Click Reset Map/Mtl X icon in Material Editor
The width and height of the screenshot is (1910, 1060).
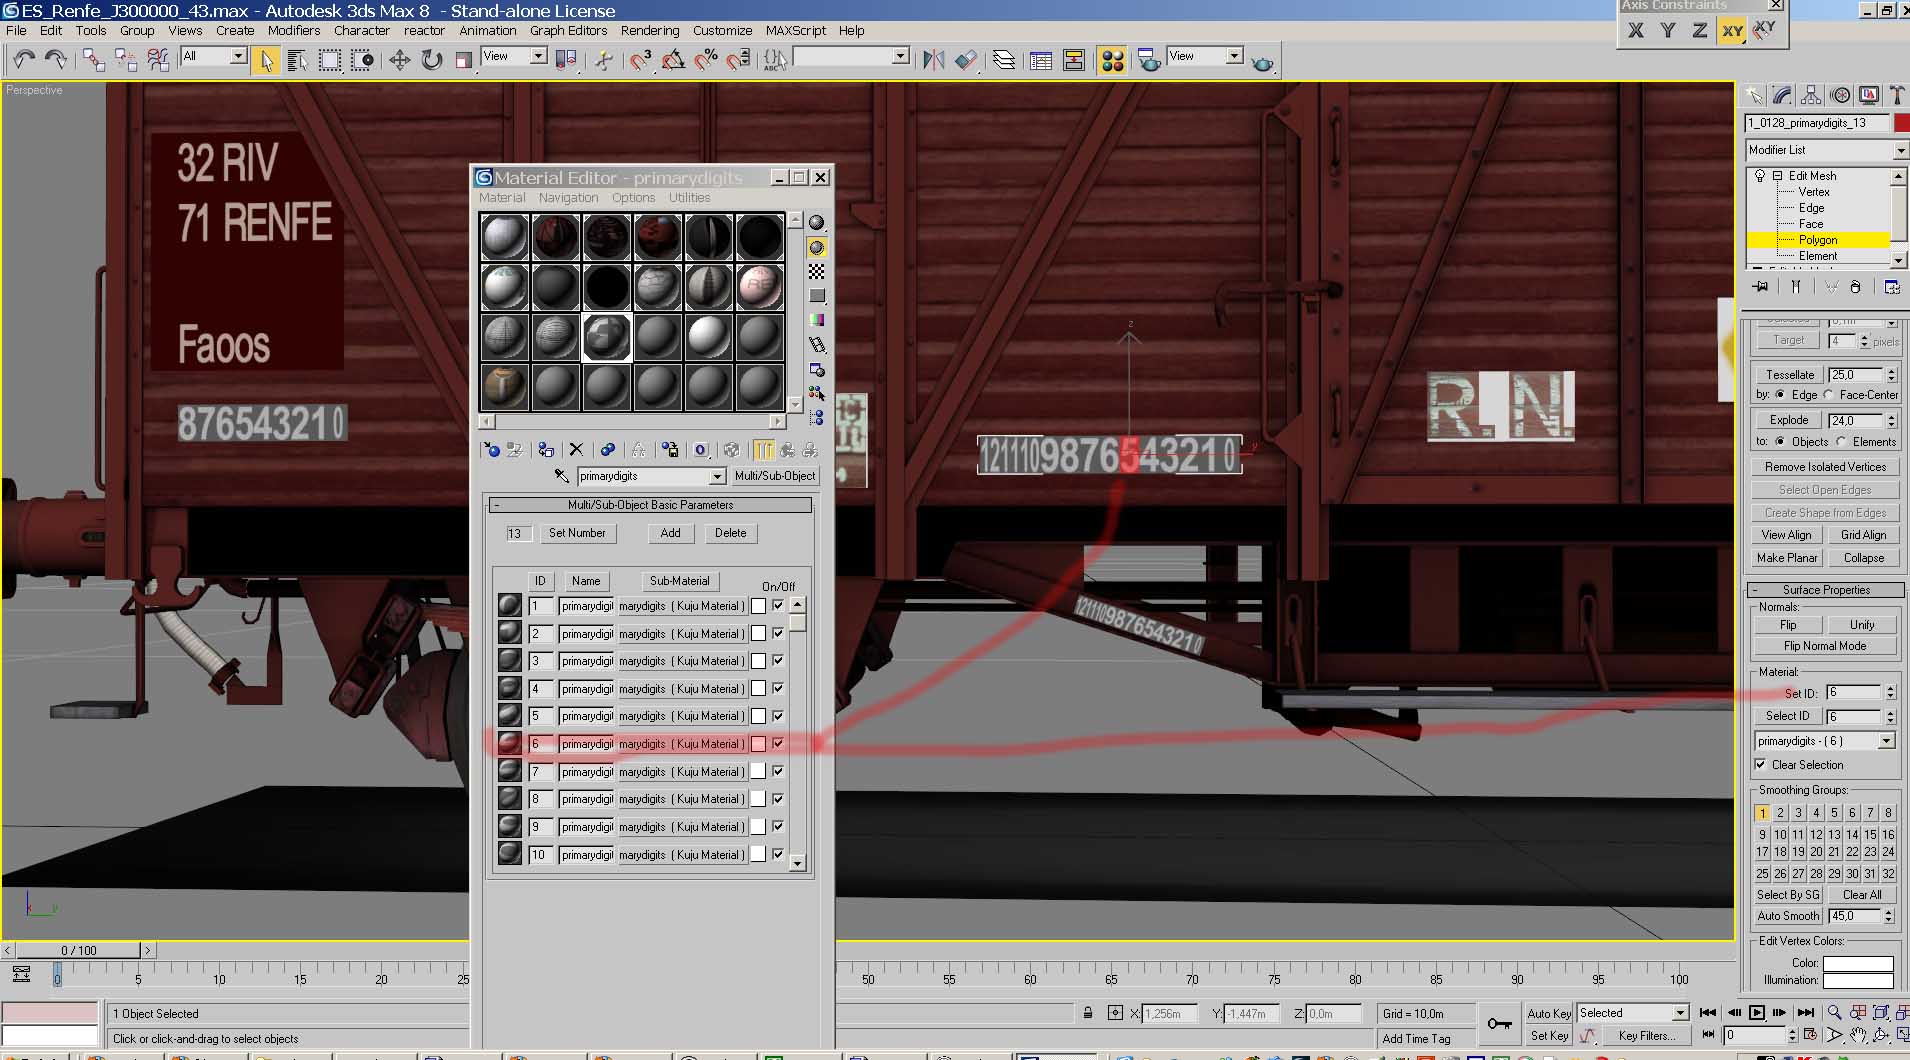[x=576, y=450]
